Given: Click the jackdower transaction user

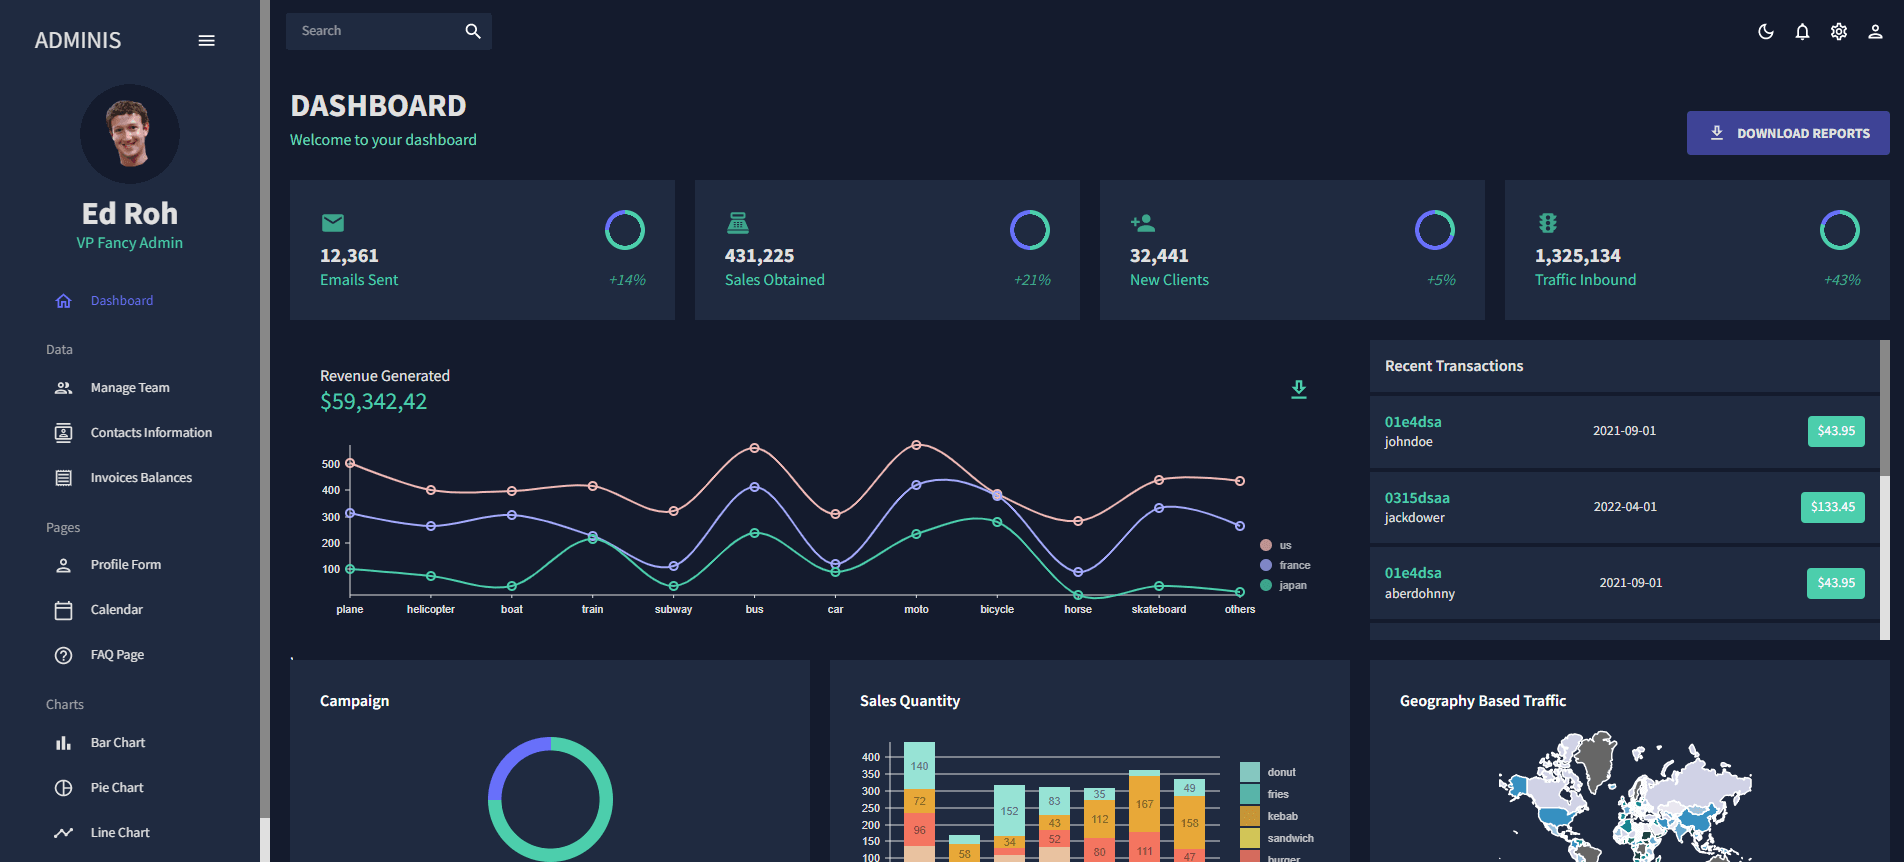Looking at the screenshot, I should pyautogui.click(x=1415, y=518).
